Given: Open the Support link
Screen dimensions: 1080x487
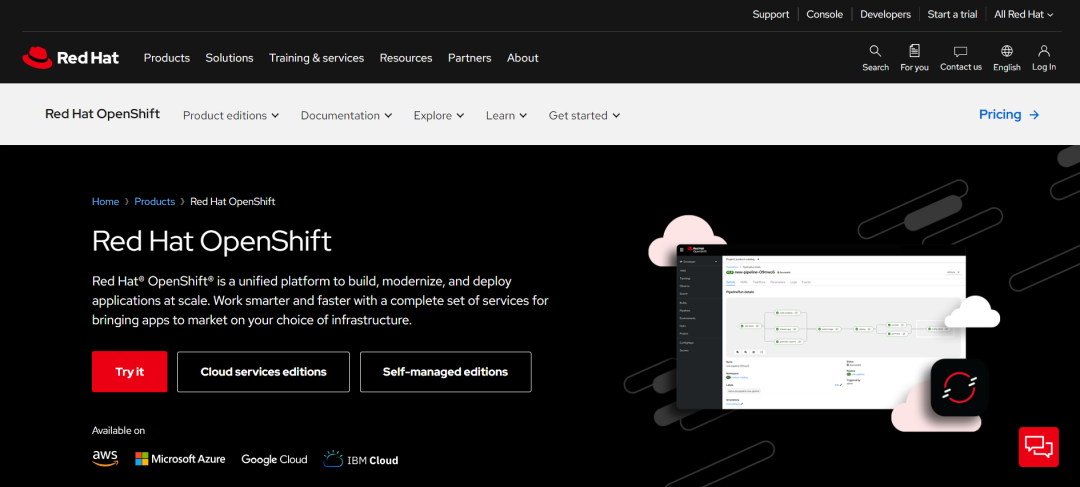Looking at the screenshot, I should (771, 14).
